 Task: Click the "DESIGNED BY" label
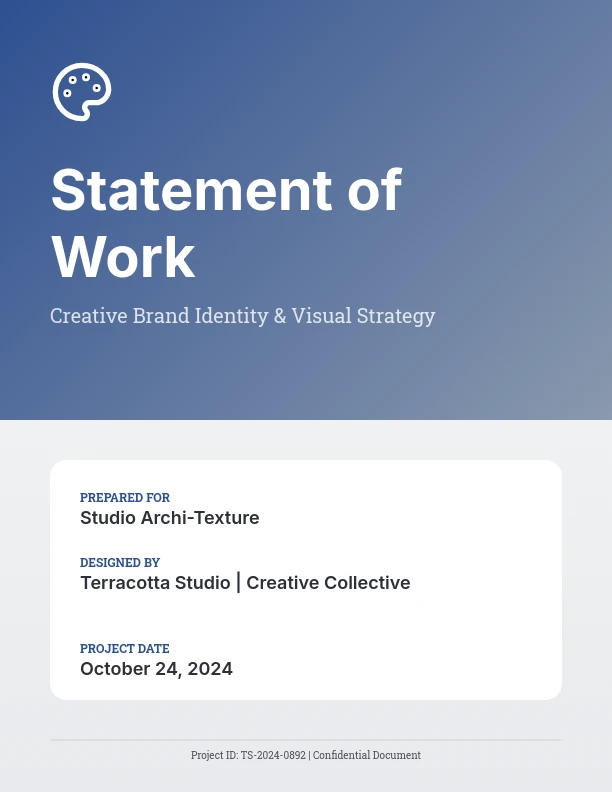coord(120,562)
